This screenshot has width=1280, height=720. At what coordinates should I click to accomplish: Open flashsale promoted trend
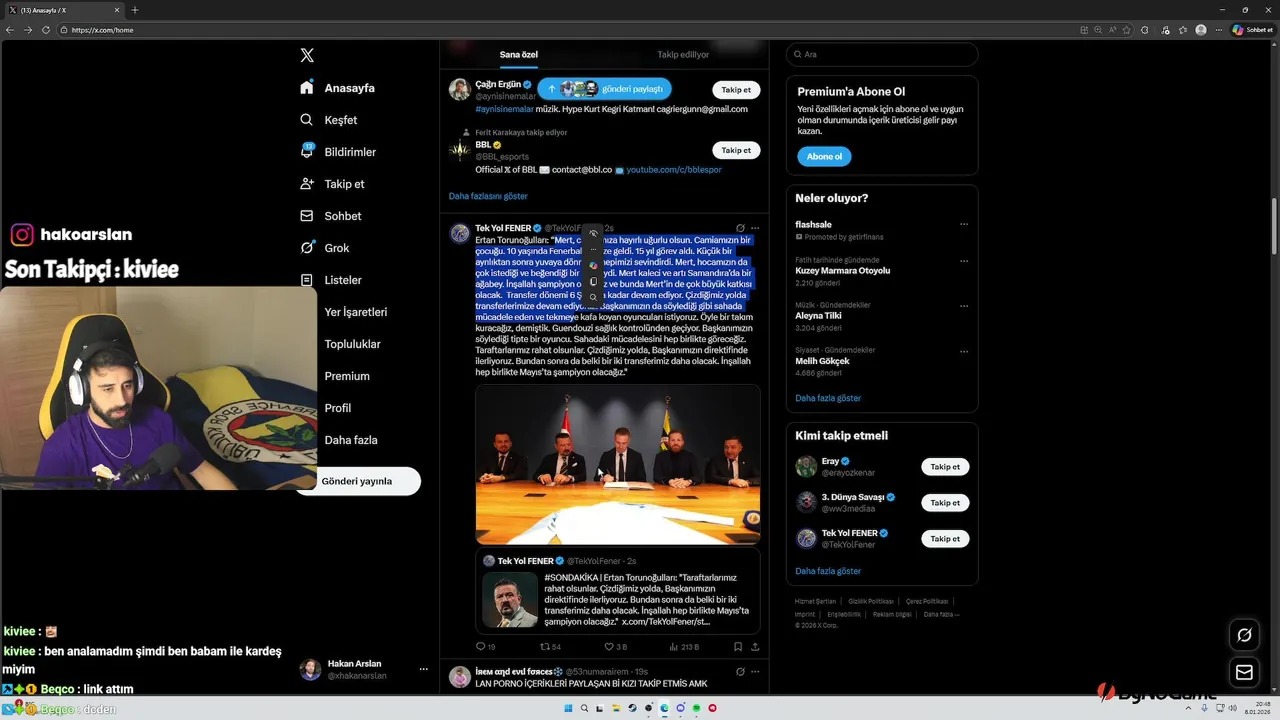pos(813,224)
